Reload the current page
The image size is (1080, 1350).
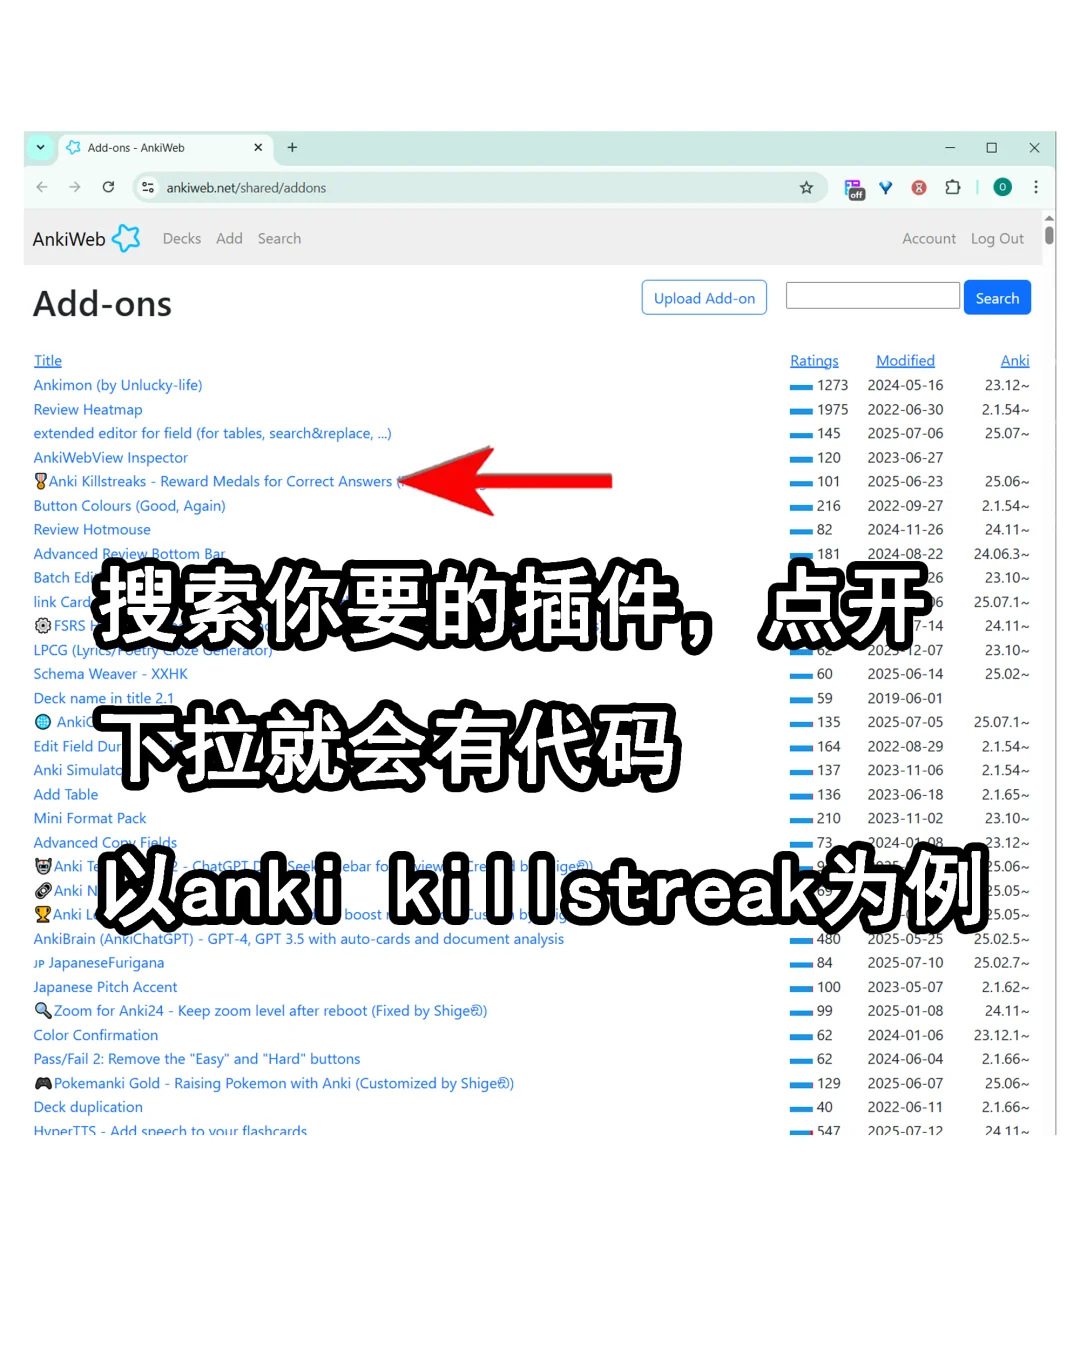tap(108, 187)
